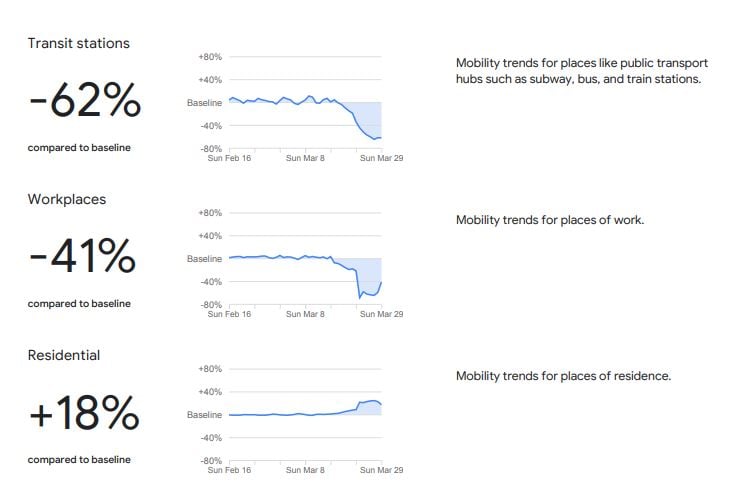Viewport: 742px width, 490px height.
Task: Select the +18% residential figure
Action: coord(84,412)
